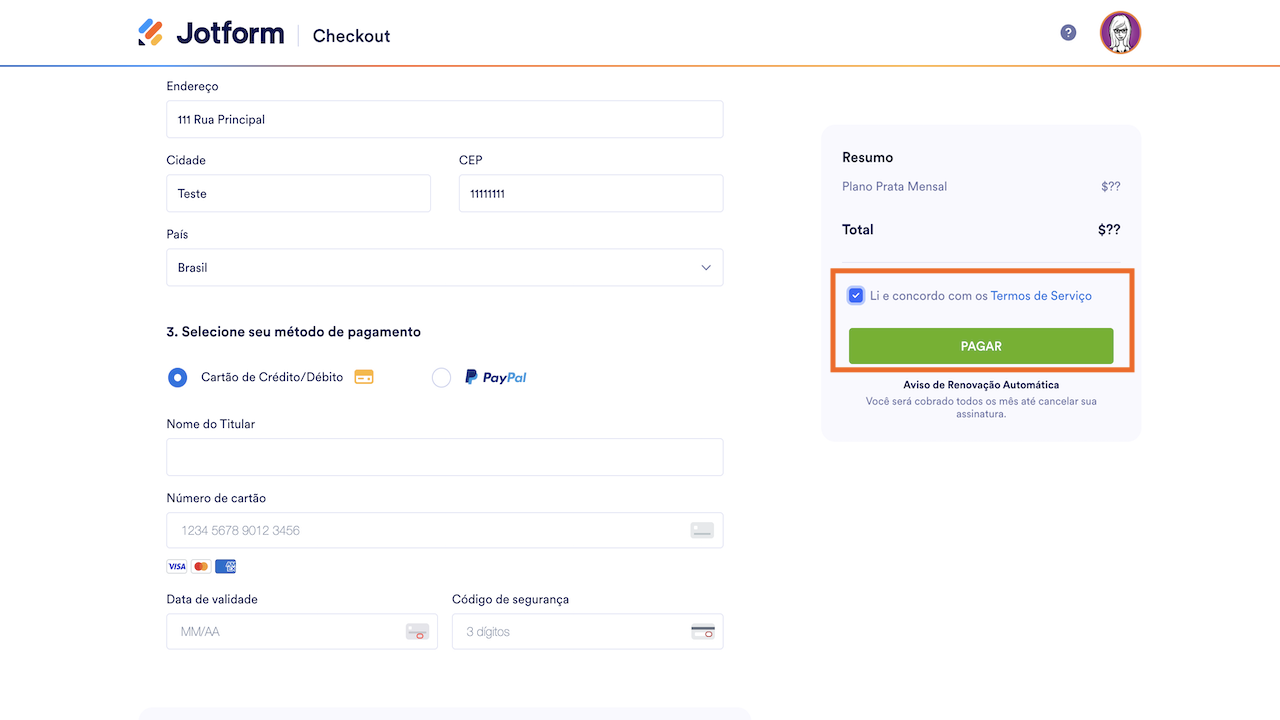Click the Cidade field containing Teste
This screenshot has height=720, width=1280.
click(298, 194)
